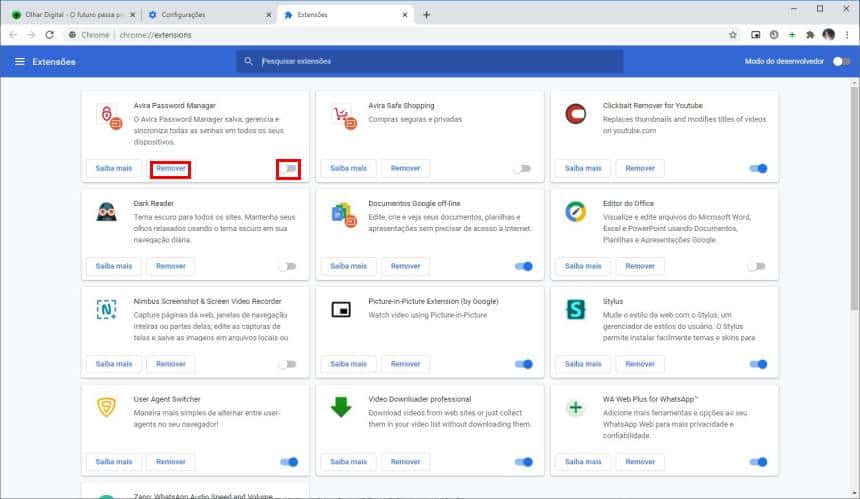Open Chrome's three-dot menu
This screenshot has width=860, height=499.
(847, 35)
